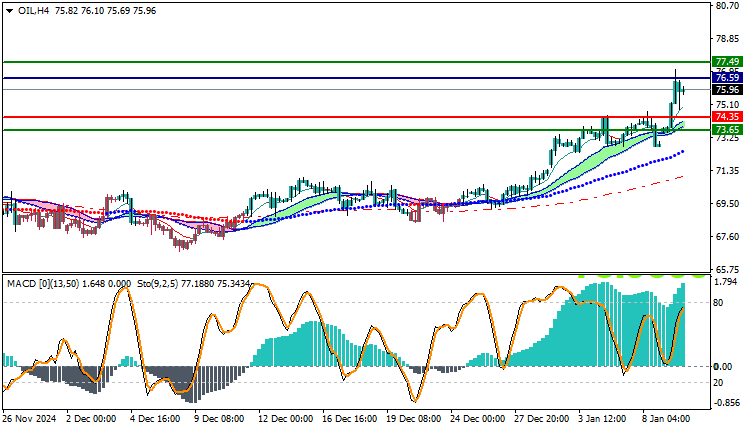
Task: Select the 74.35 red price label
Action: coord(727,117)
